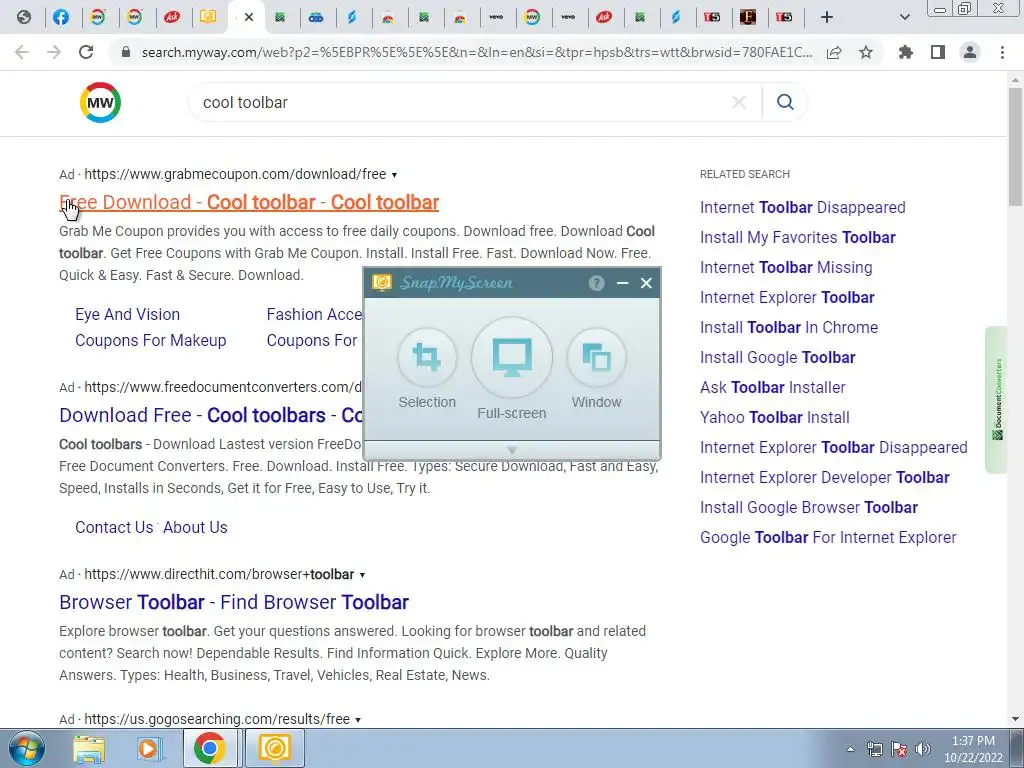Open Windows Media Player from taskbar

148,748
